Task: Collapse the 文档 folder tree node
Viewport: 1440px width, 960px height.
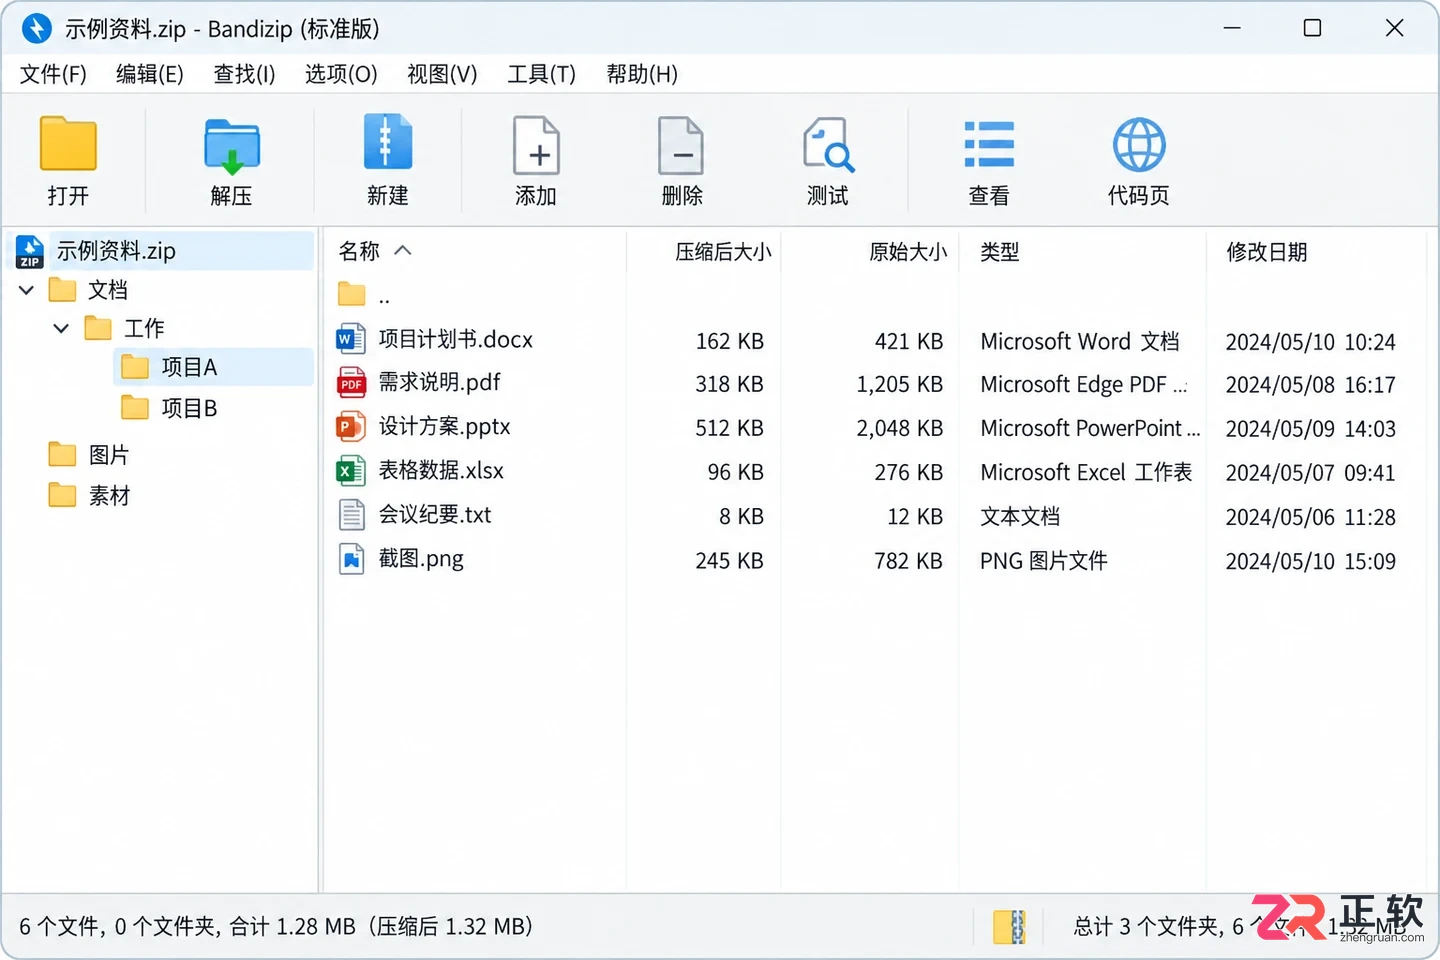Action: click(x=27, y=290)
